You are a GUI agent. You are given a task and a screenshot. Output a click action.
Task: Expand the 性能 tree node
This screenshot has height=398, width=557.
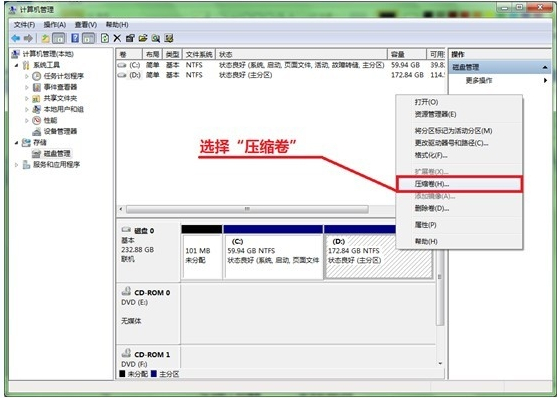pyautogui.click(x=27, y=120)
